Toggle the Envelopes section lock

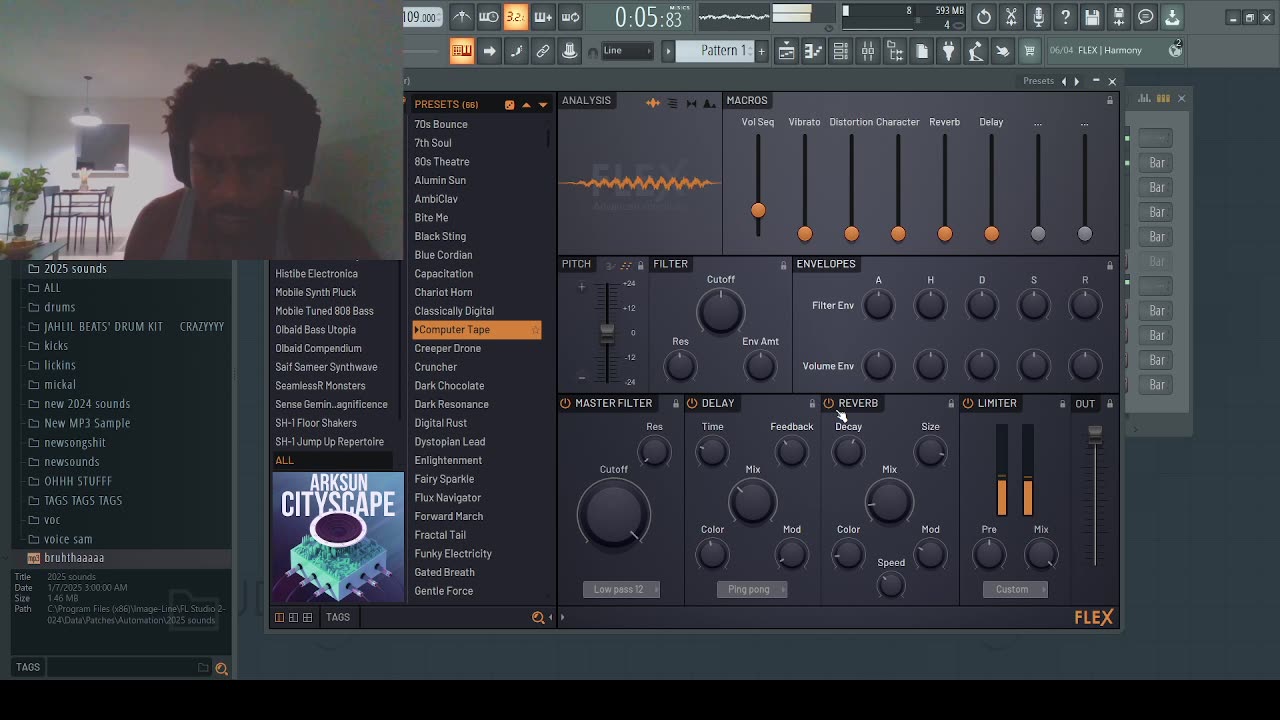1110,265
